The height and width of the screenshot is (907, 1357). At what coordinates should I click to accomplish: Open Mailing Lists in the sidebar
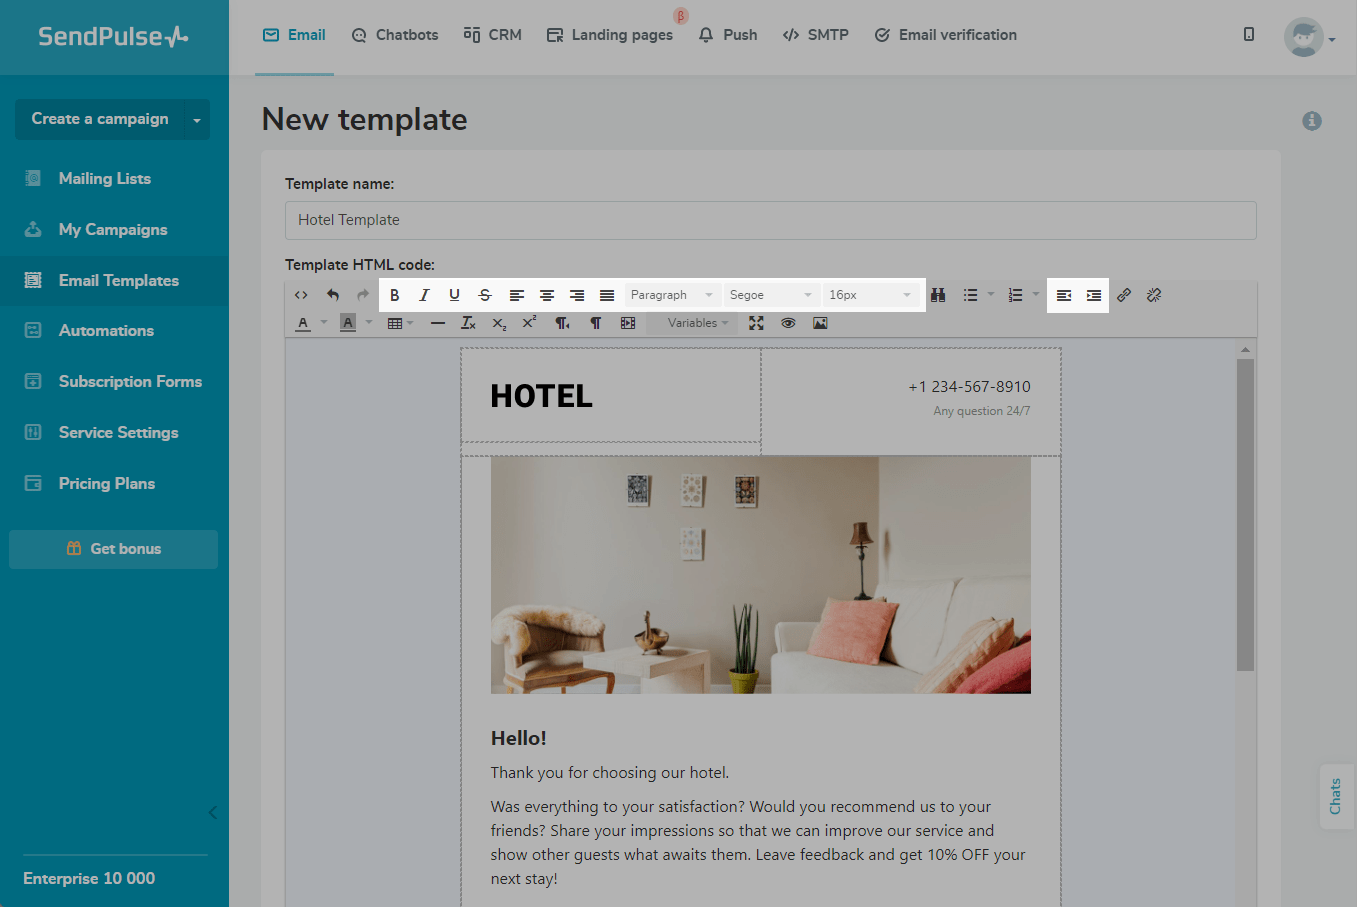point(104,179)
